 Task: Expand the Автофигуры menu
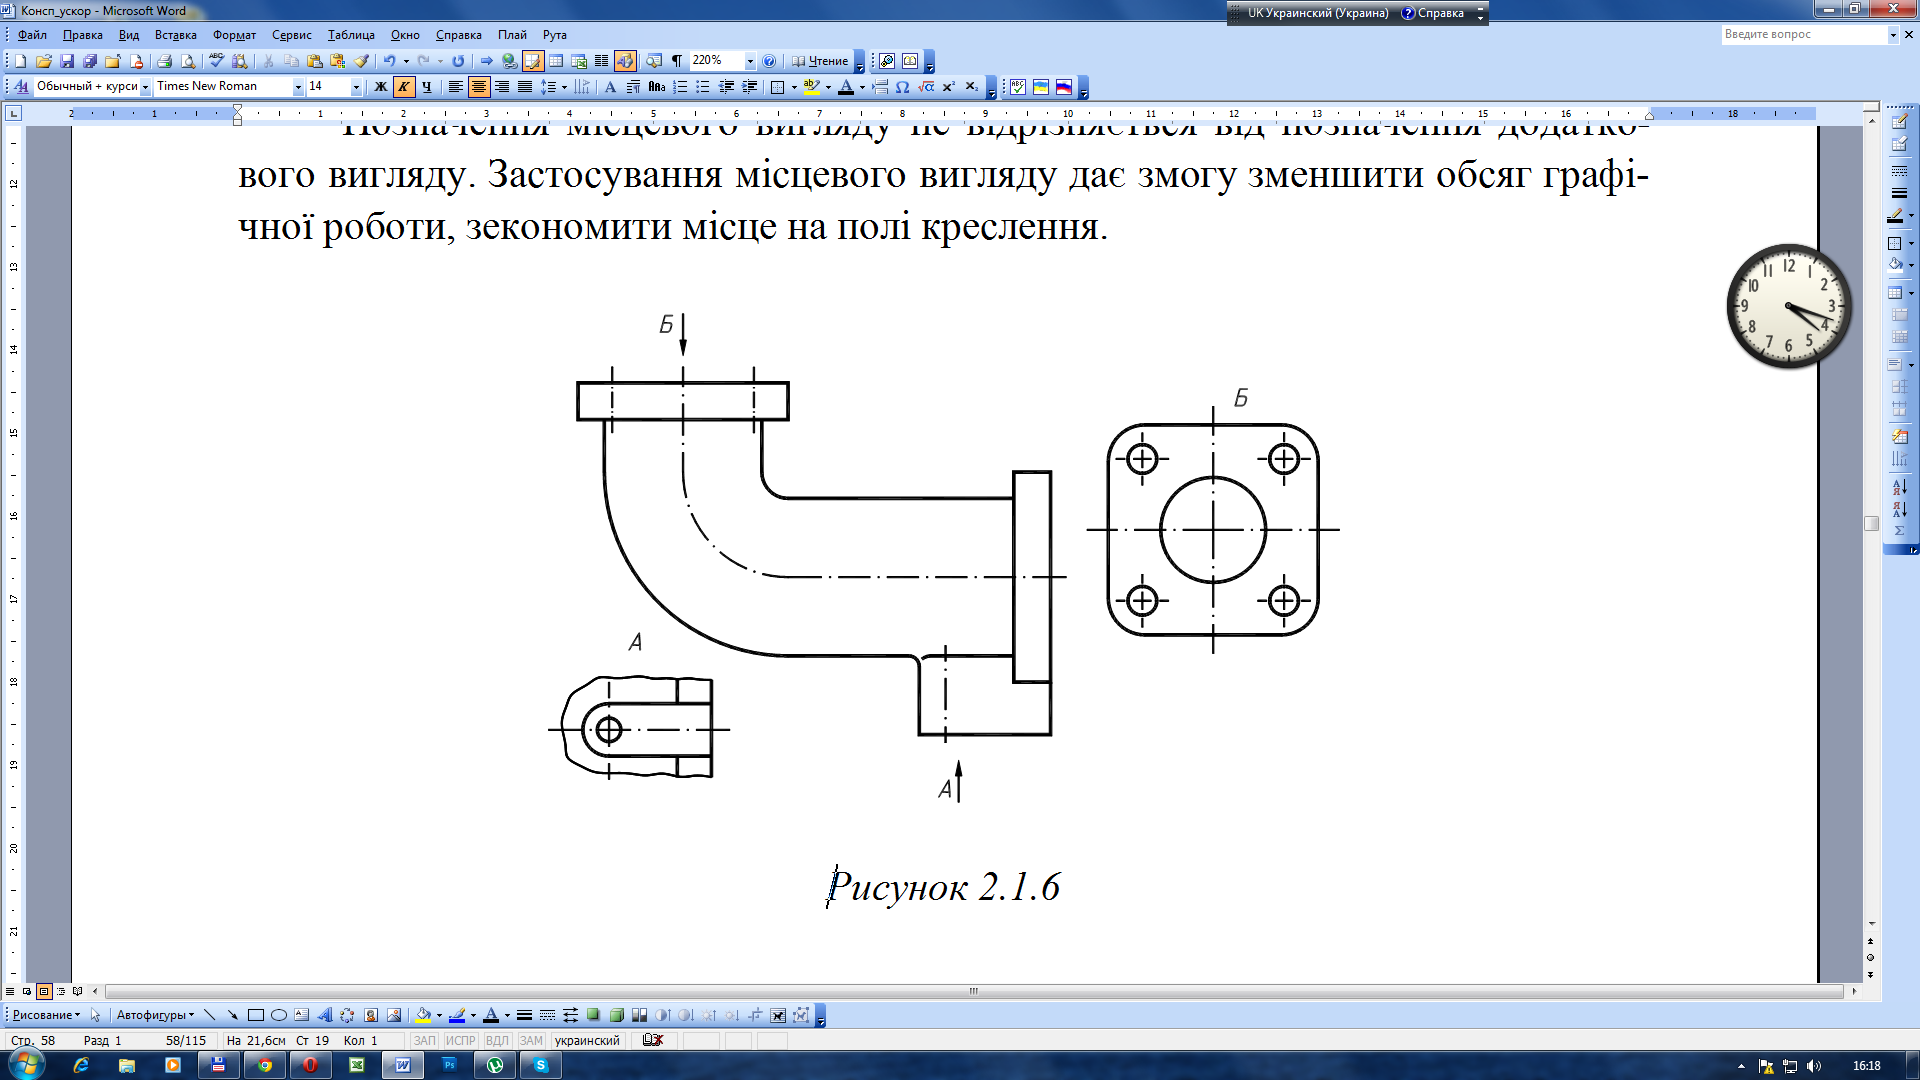pos(155,1015)
